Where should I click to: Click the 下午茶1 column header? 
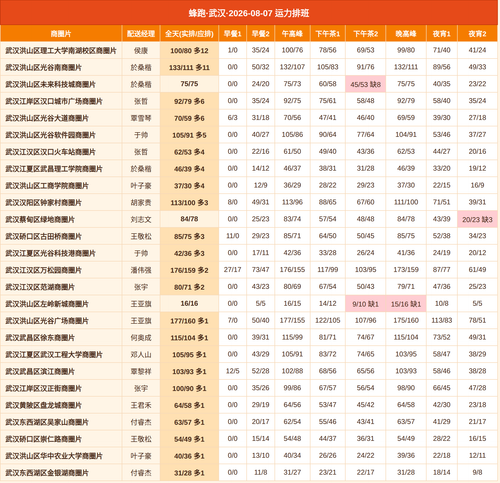coord(328,34)
